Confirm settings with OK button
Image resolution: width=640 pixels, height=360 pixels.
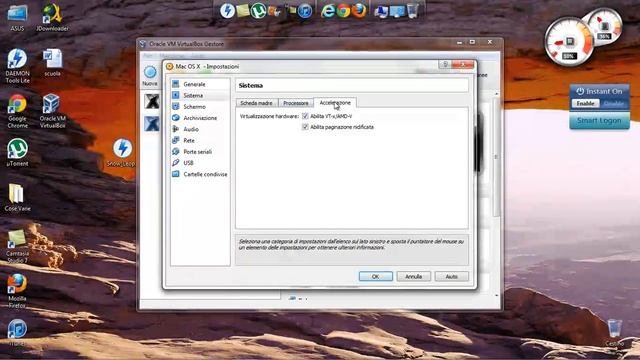click(376, 276)
